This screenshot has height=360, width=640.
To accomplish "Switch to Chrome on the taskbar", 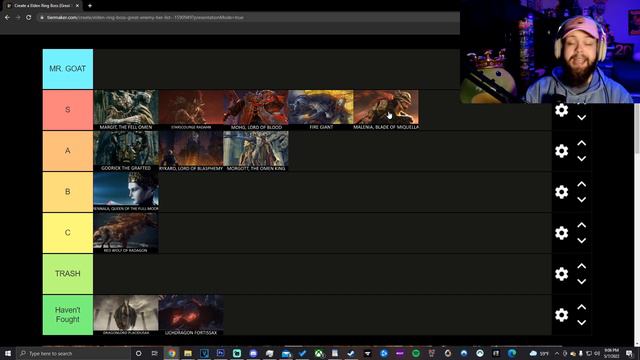I will (x=171, y=353).
